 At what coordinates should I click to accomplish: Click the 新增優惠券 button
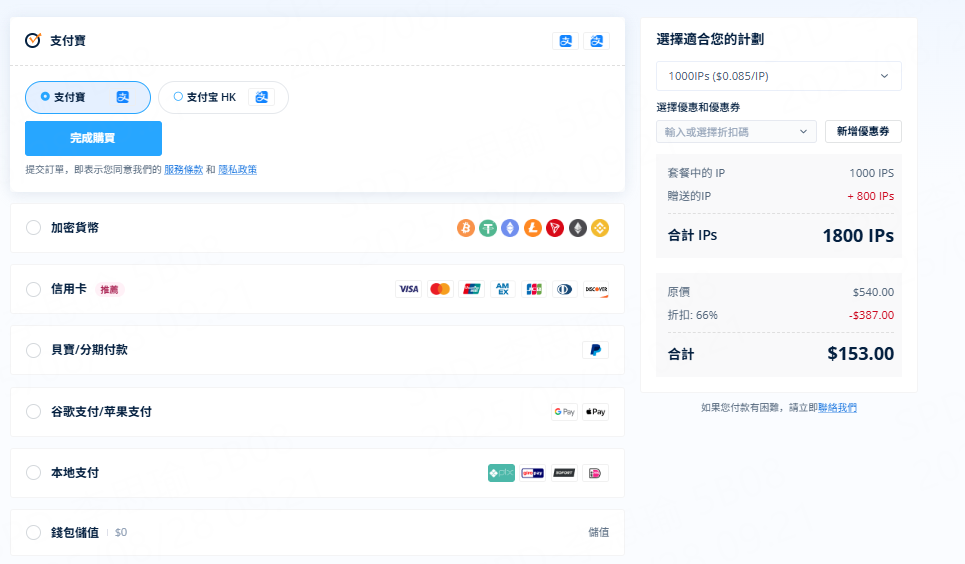862,132
